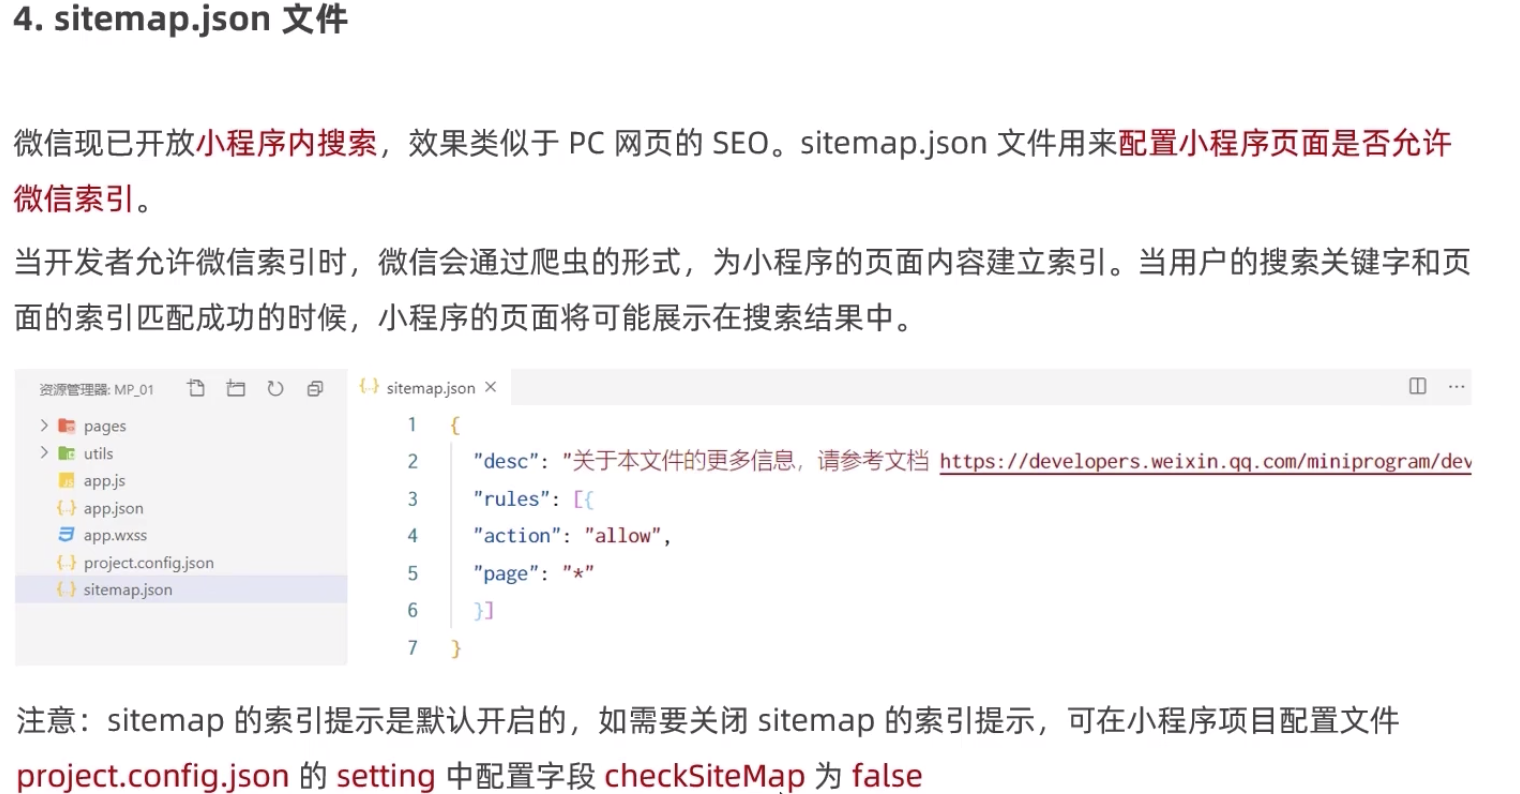Open project.config.json in the file tree
Image resolution: width=1520 pixels, height=794 pixels.
point(148,563)
